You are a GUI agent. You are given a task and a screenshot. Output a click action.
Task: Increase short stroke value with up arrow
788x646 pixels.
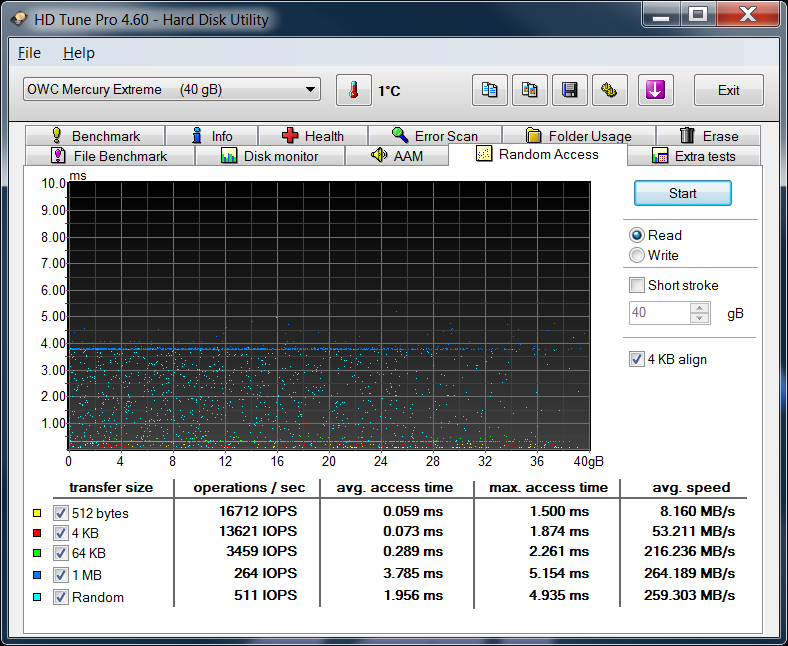click(700, 308)
